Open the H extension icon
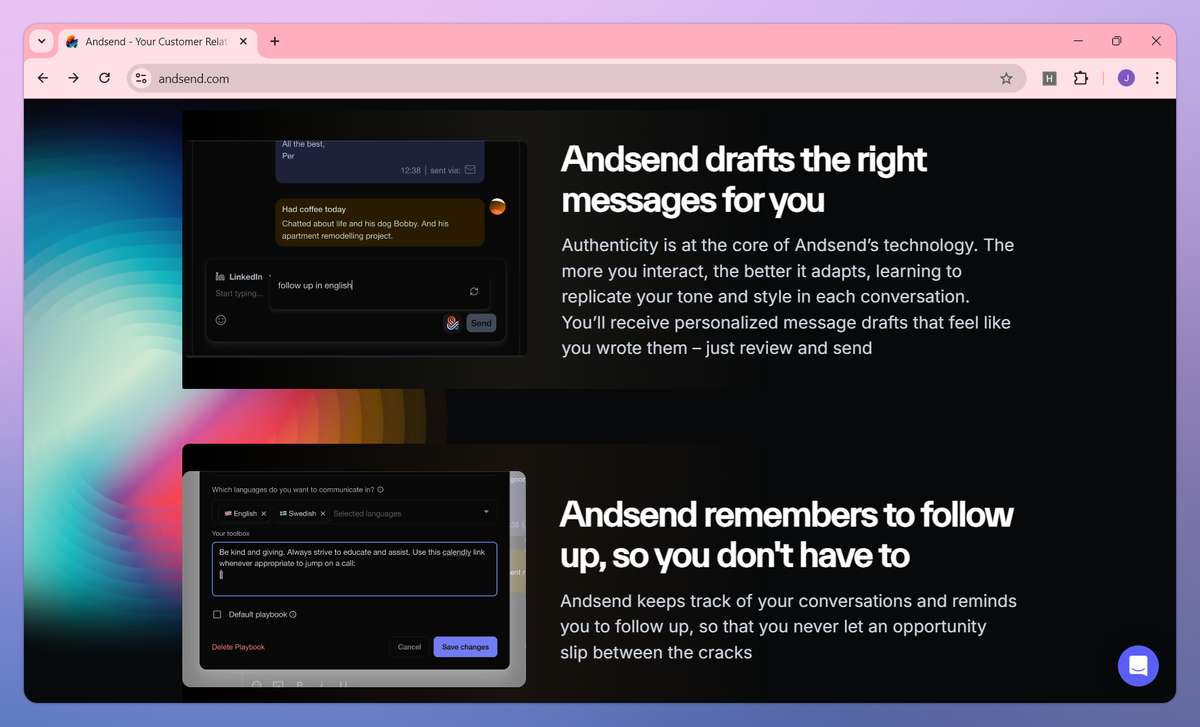Image resolution: width=1200 pixels, height=727 pixels. pyautogui.click(x=1049, y=78)
